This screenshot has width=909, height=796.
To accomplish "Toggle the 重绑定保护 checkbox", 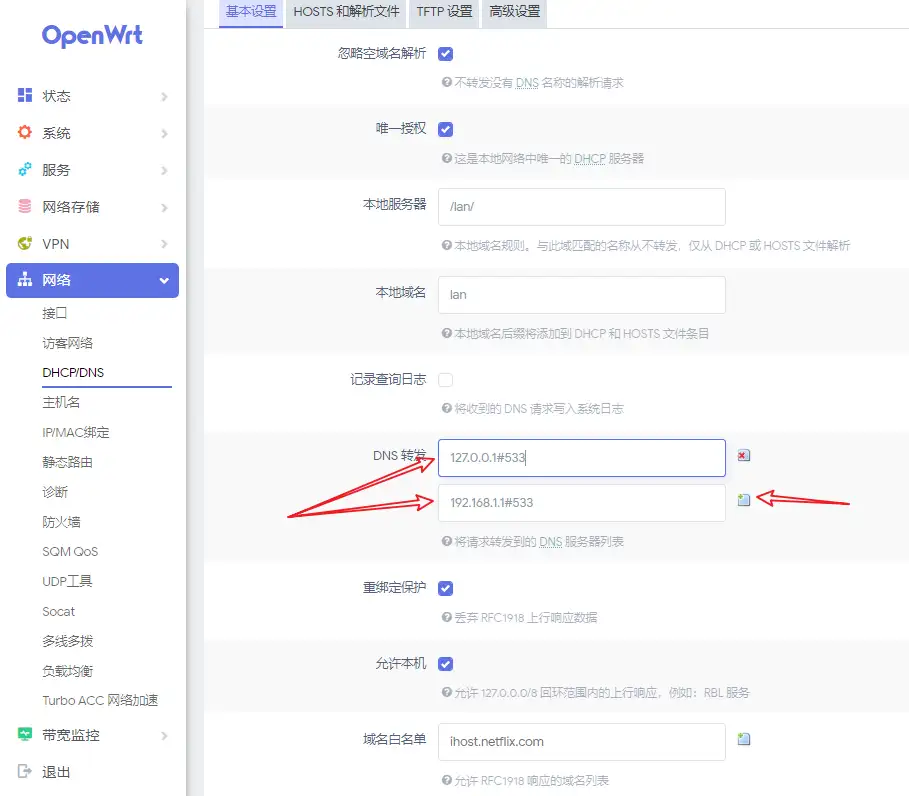I will point(445,588).
